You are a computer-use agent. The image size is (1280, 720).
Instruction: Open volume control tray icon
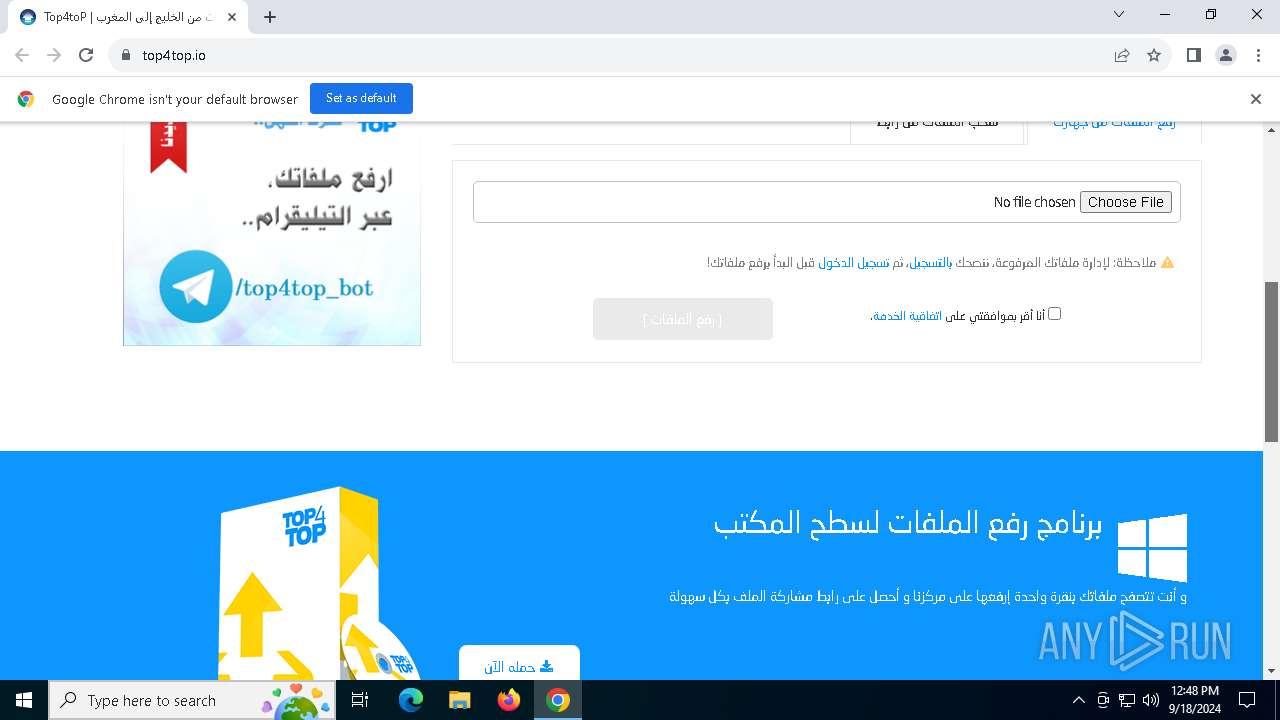tap(1151, 700)
